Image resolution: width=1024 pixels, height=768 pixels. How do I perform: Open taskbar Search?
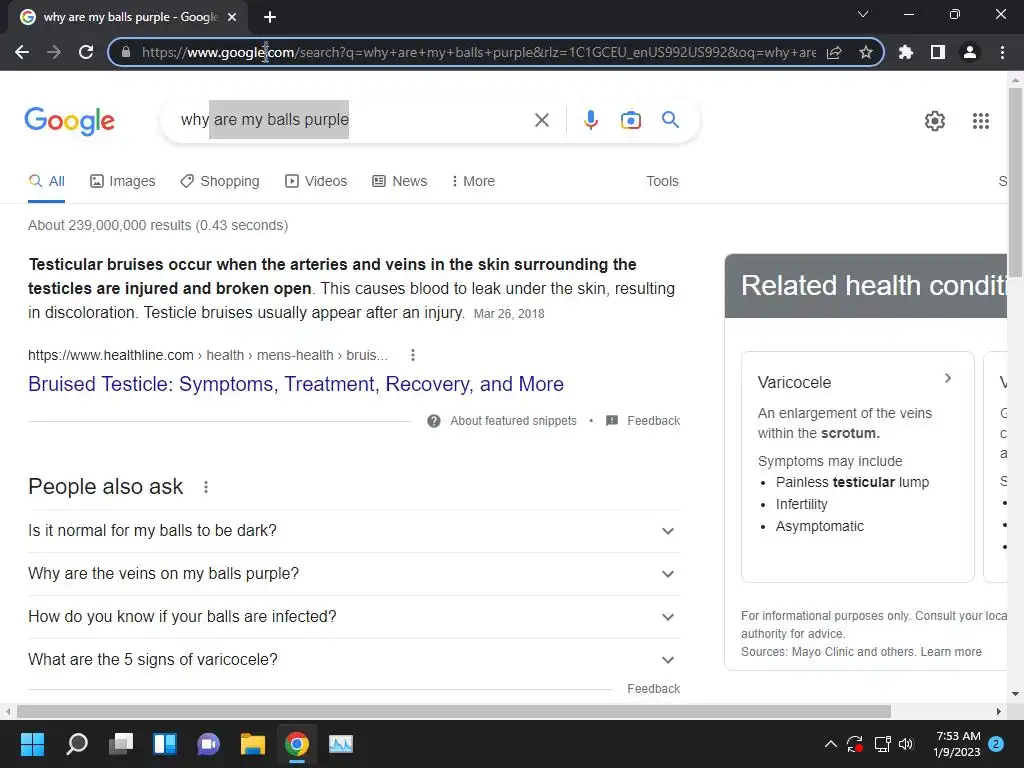(x=76, y=744)
